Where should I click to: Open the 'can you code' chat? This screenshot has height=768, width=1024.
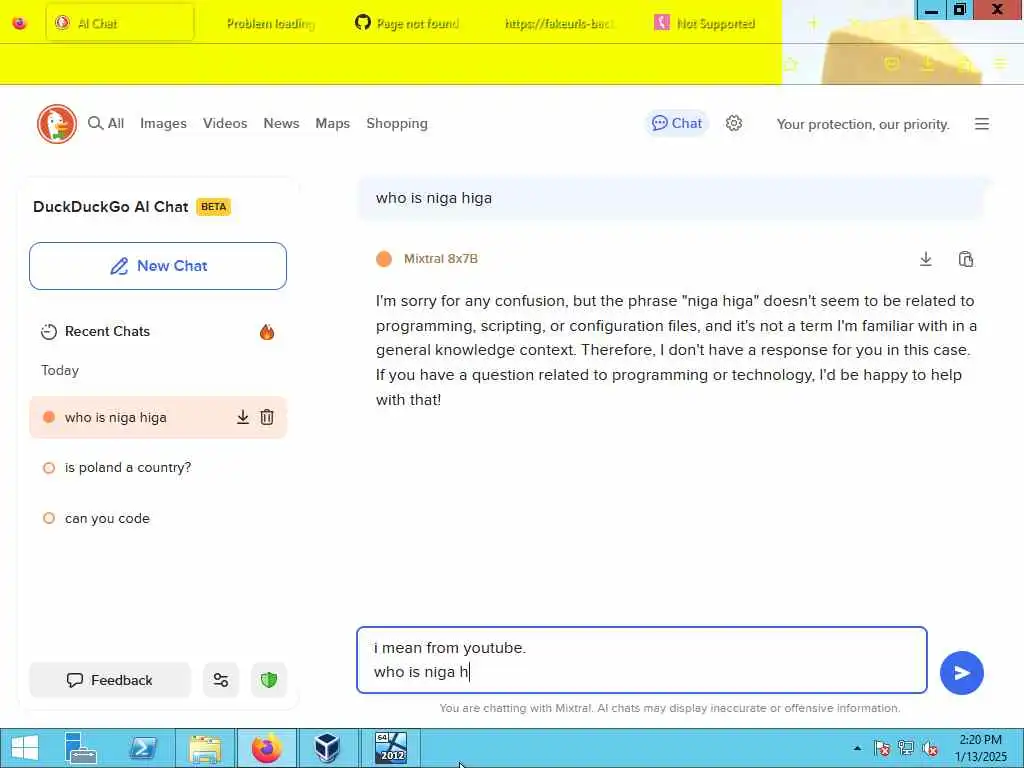click(158, 519)
